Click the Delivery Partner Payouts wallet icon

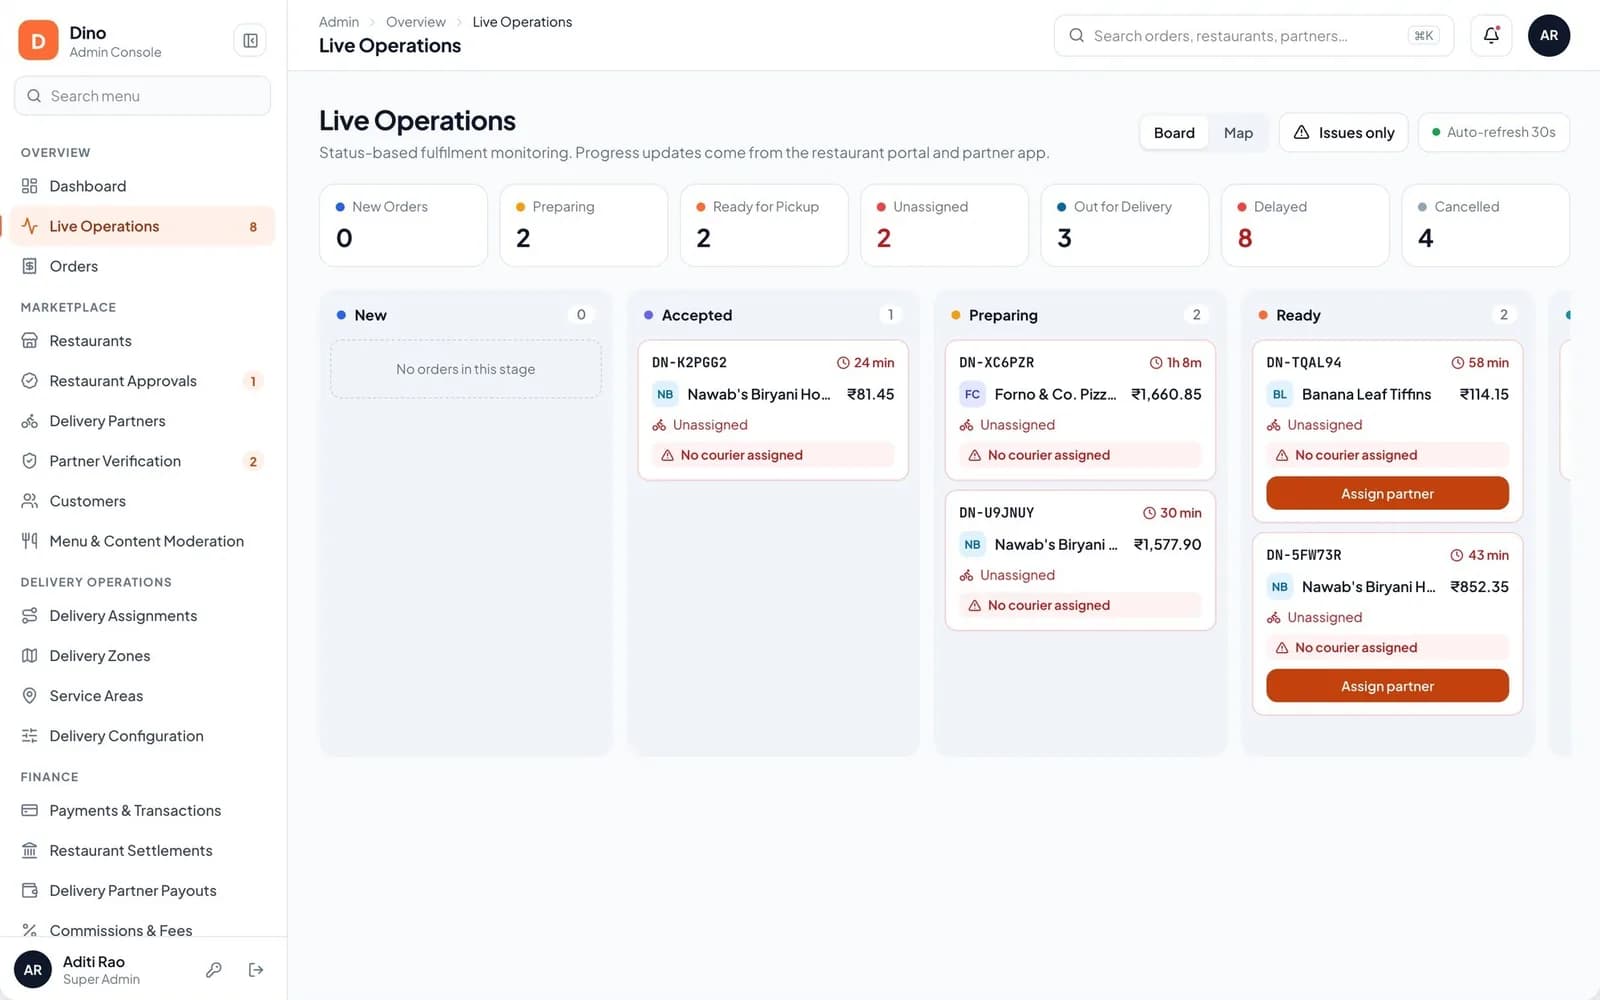30,891
